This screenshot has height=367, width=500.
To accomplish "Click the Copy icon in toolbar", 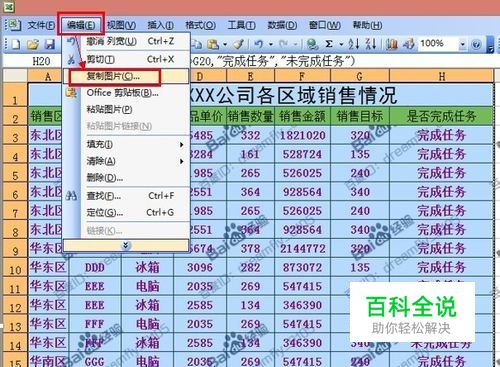I will (x=197, y=44).
